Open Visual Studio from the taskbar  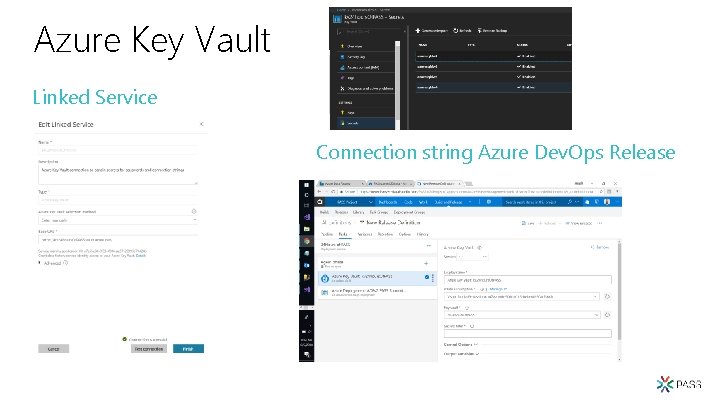[306, 217]
